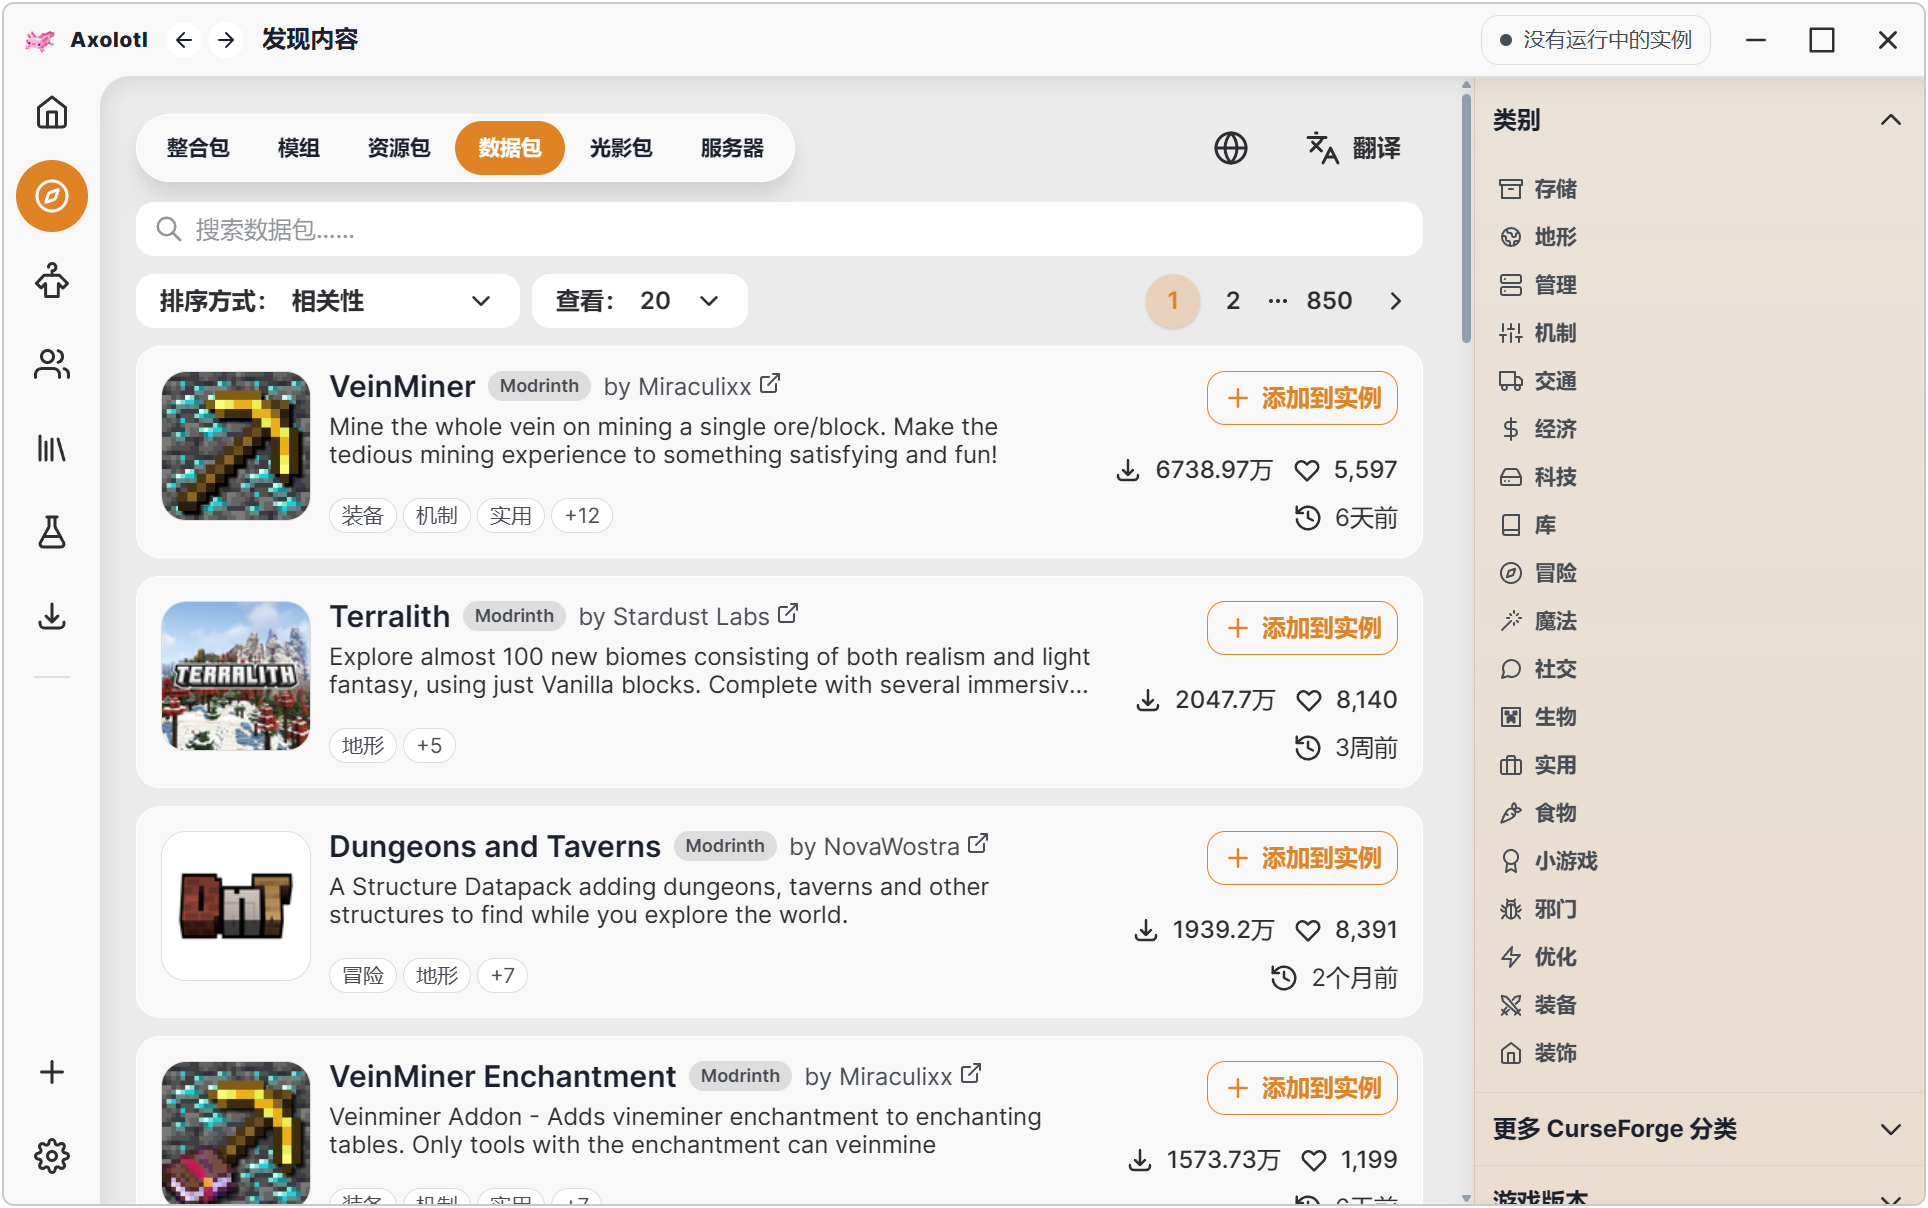Filter by the 经济 category
The height and width of the screenshot is (1208, 1928).
1539,429
